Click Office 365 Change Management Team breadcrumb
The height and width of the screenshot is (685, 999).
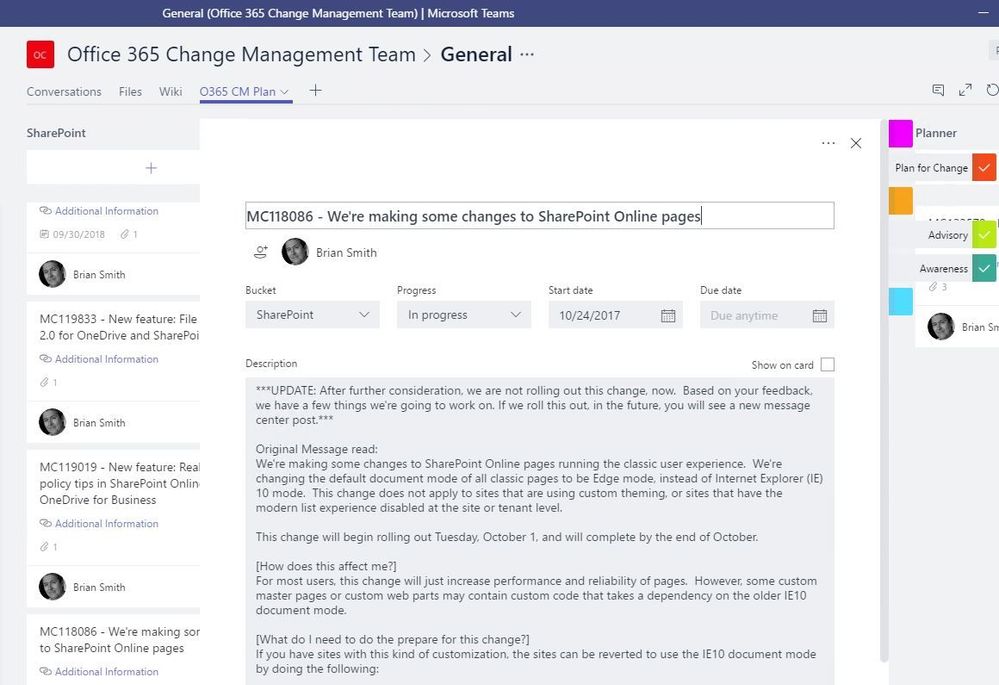coord(241,54)
